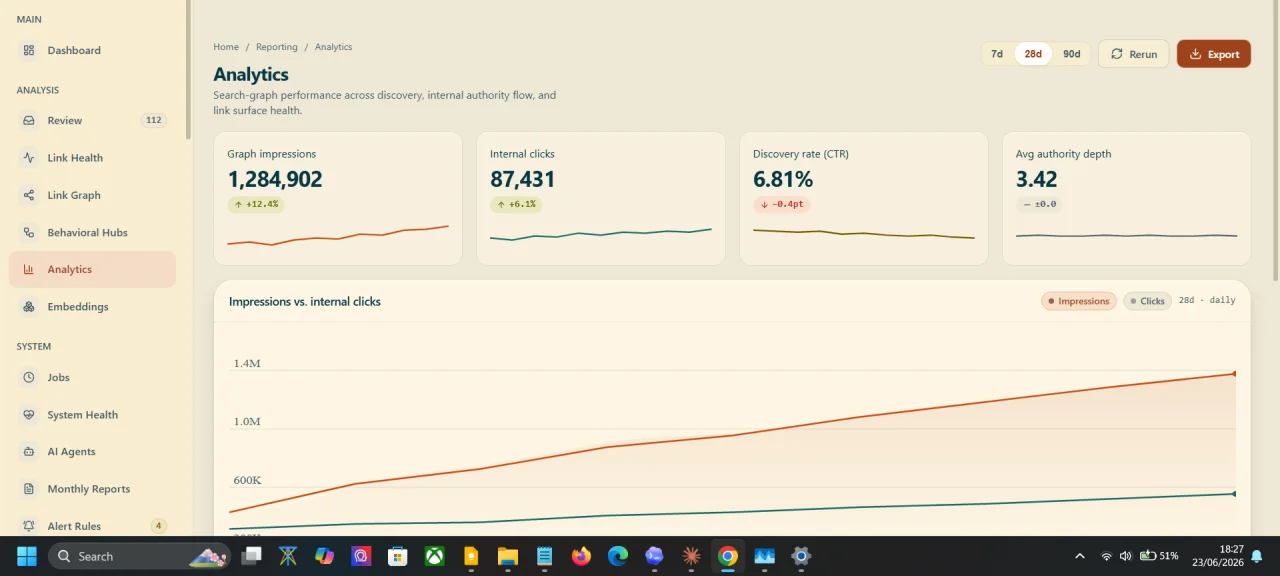Click the Graph impressions value 1,284,902
Image resolution: width=1280 pixels, height=576 pixels.
pos(275,180)
